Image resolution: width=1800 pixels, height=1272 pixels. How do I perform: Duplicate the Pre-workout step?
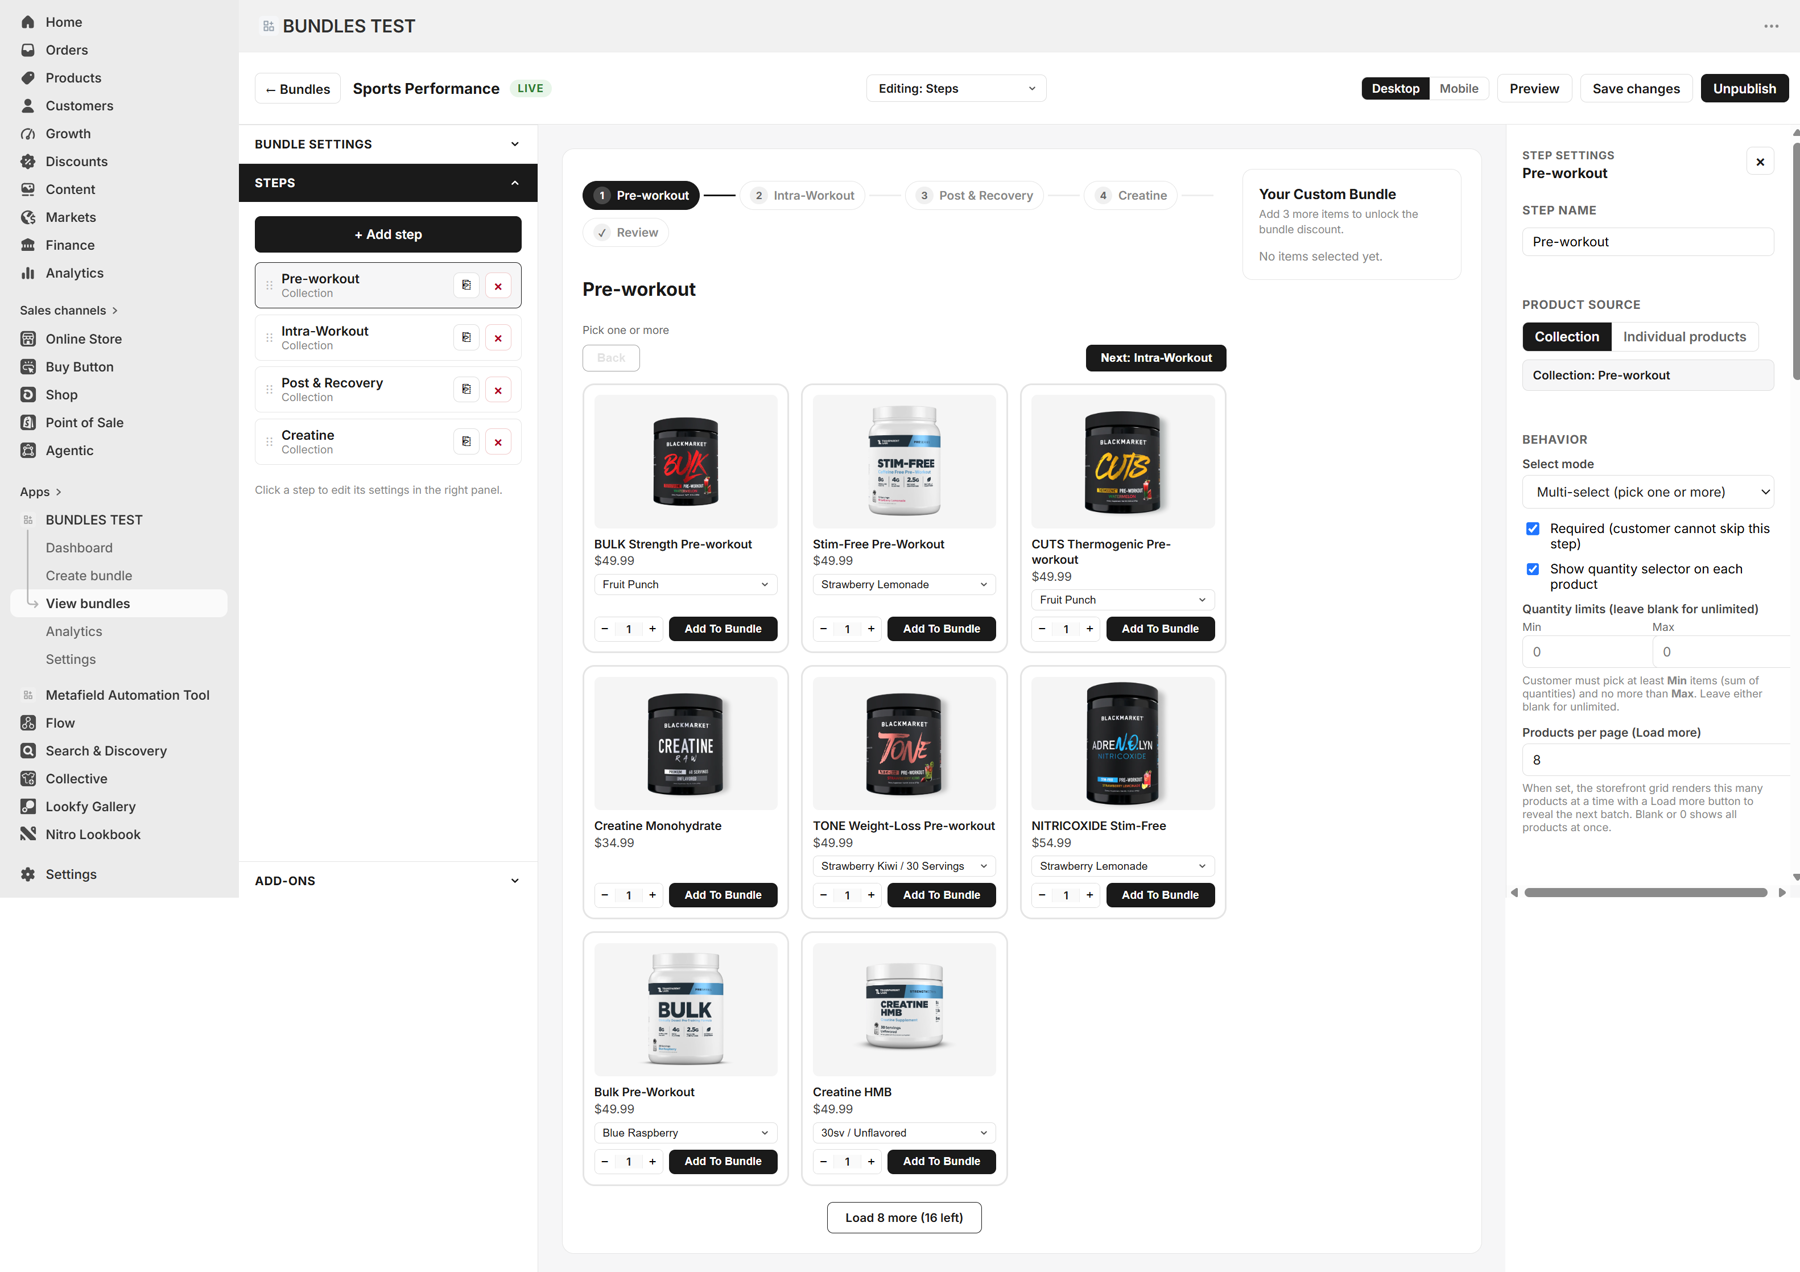pos(466,286)
